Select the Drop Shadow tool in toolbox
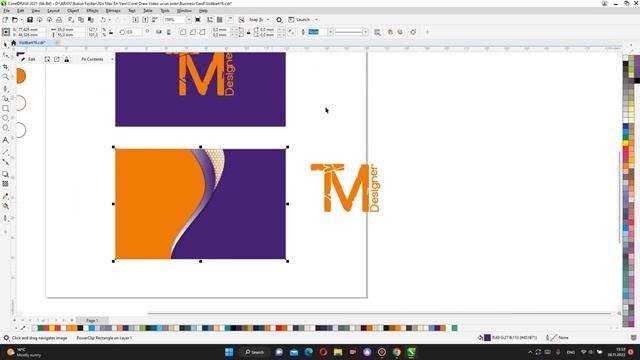Image resolution: width=640 pixels, height=360 pixels. click(5, 174)
